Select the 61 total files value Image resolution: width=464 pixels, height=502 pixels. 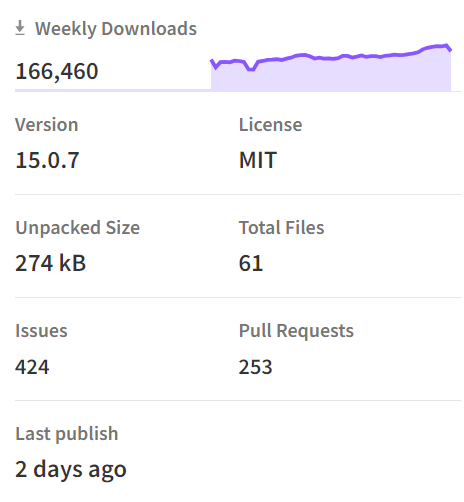(x=251, y=263)
